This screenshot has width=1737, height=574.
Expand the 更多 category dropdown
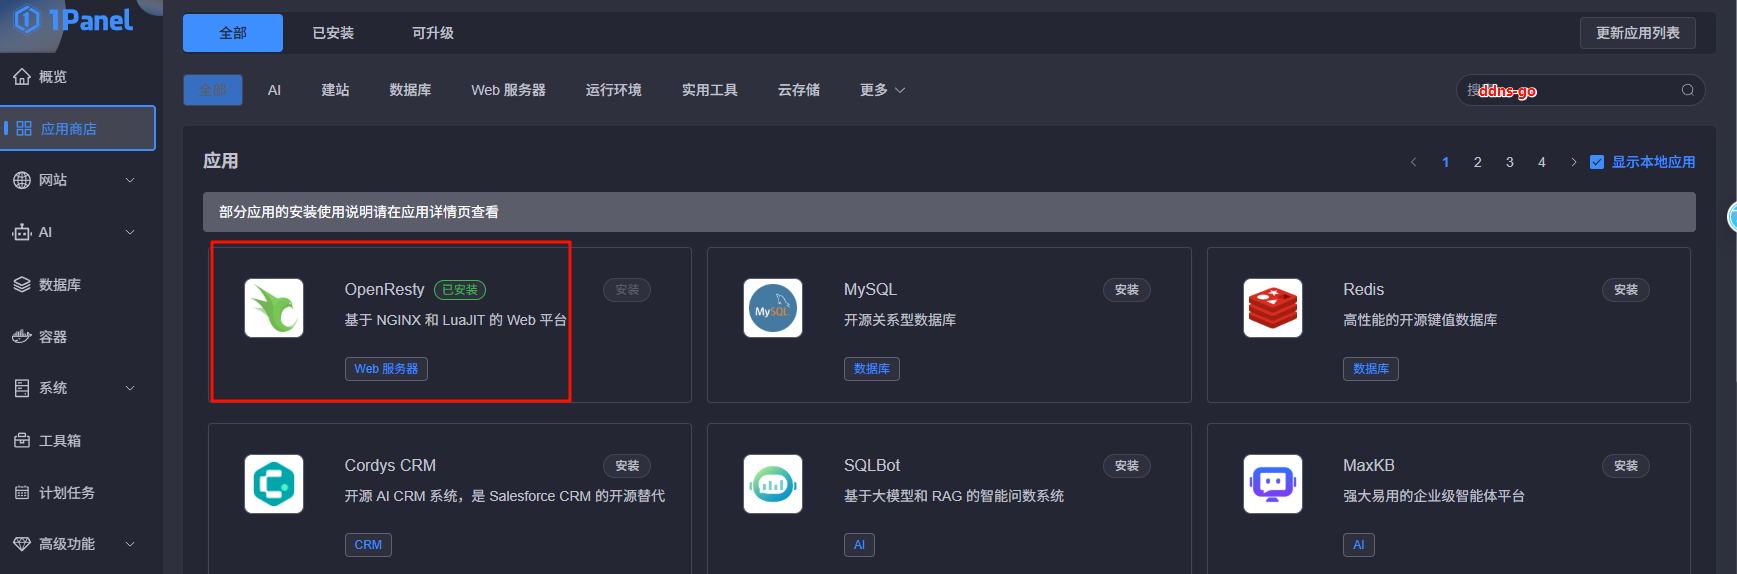882,90
